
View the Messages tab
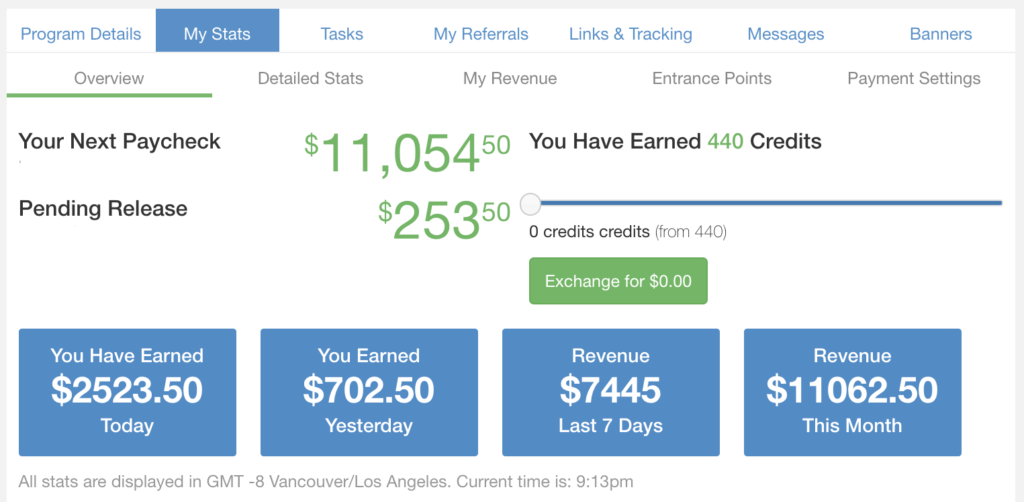pyautogui.click(x=786, y=34)
